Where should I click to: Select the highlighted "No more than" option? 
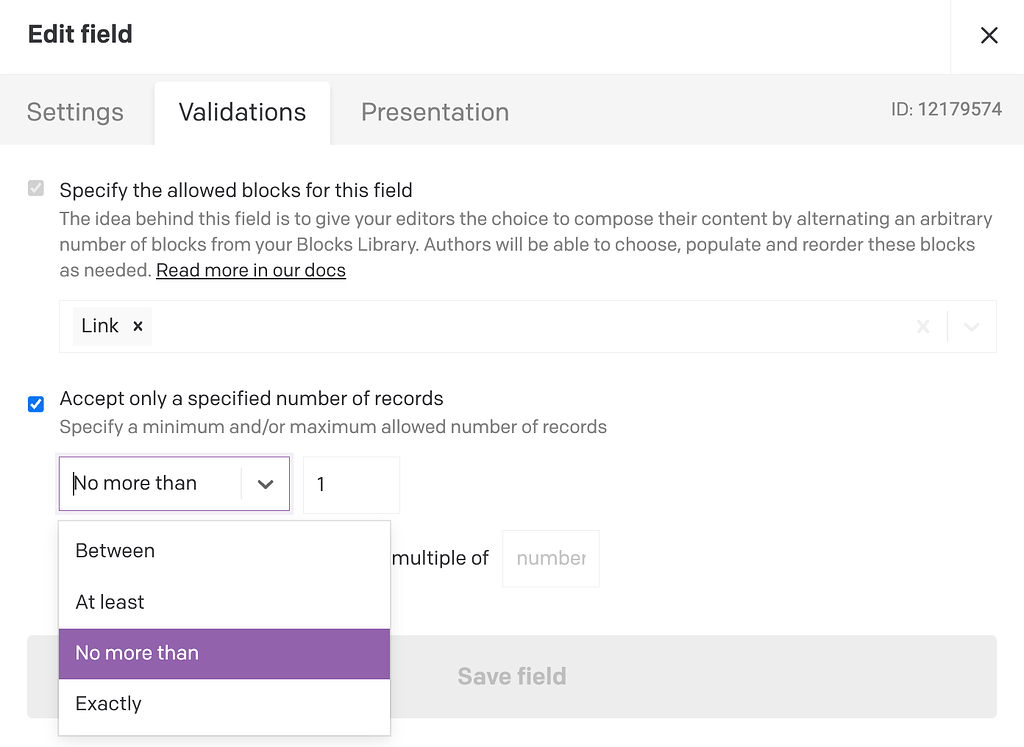point(136,653)
